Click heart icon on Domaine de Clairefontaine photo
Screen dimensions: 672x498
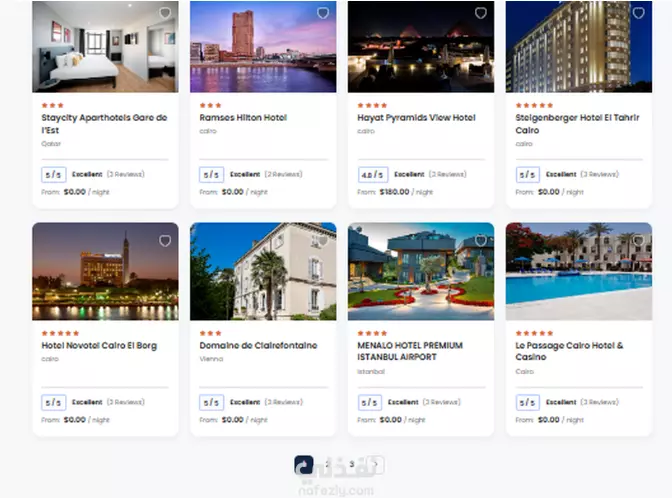[x=323, y=241]
